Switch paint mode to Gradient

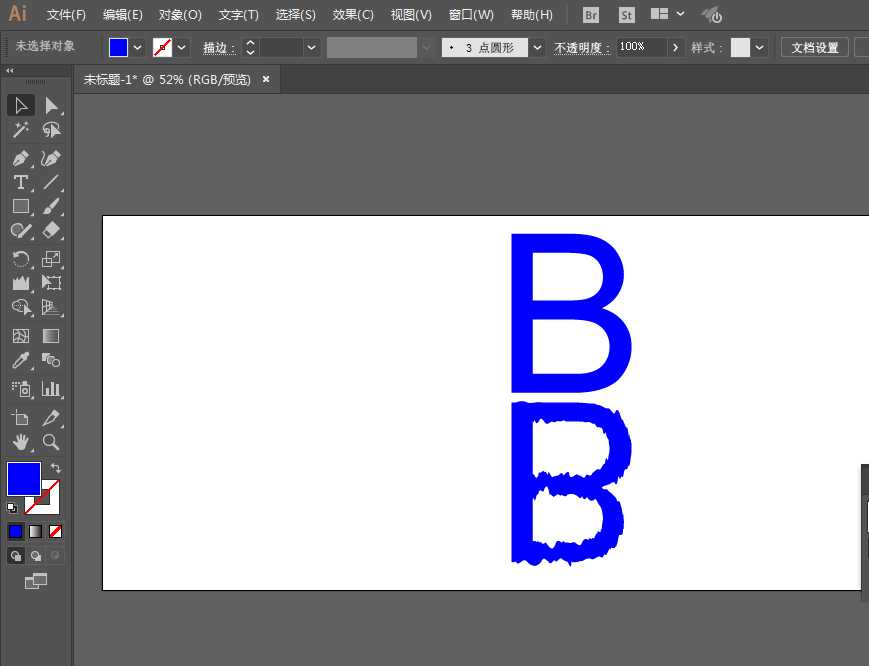[x=36, y=531]
